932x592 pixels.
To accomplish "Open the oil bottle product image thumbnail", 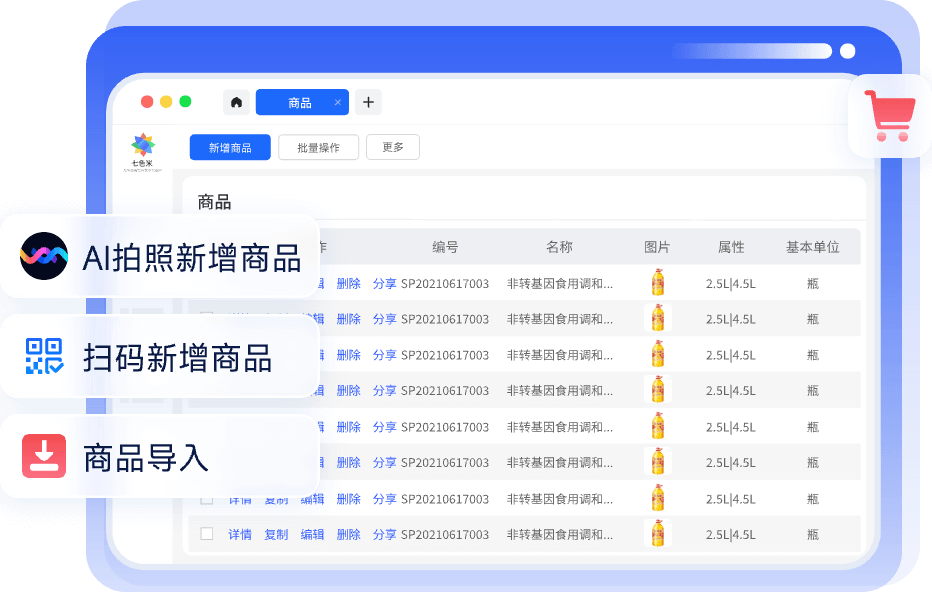I will click(657, 282).
